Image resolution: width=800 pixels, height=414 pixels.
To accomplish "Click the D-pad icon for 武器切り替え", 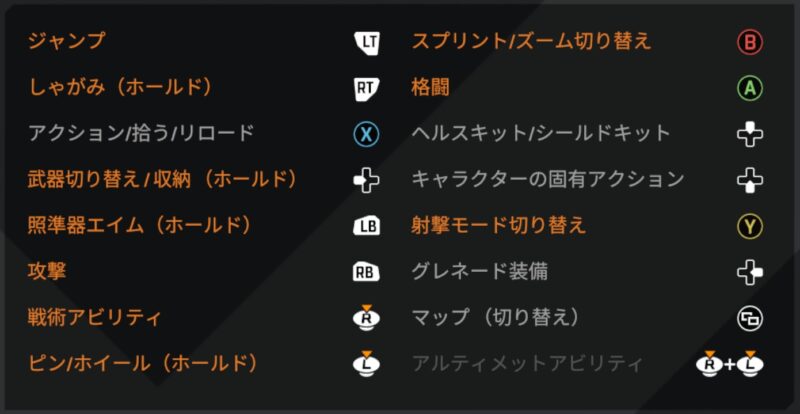I will 367,180.
